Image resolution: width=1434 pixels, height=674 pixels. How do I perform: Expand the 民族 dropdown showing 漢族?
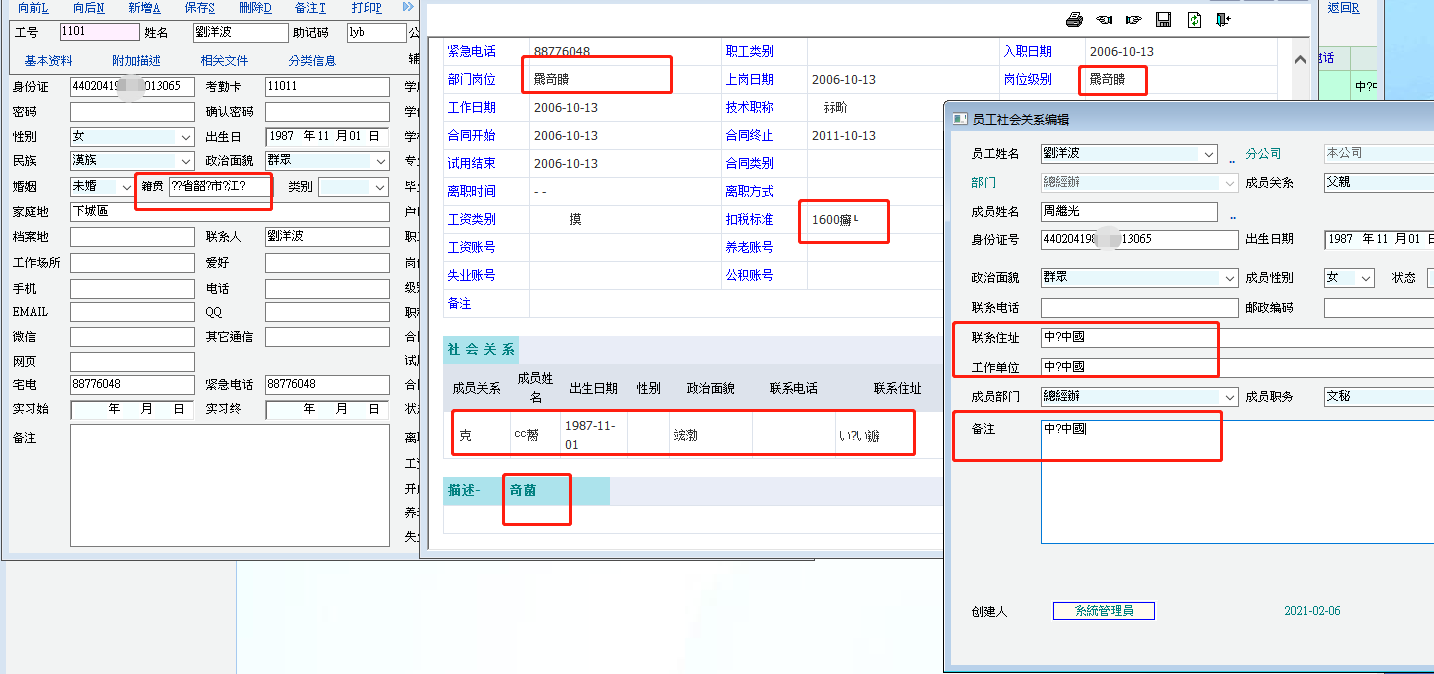[x=185, y=161]
